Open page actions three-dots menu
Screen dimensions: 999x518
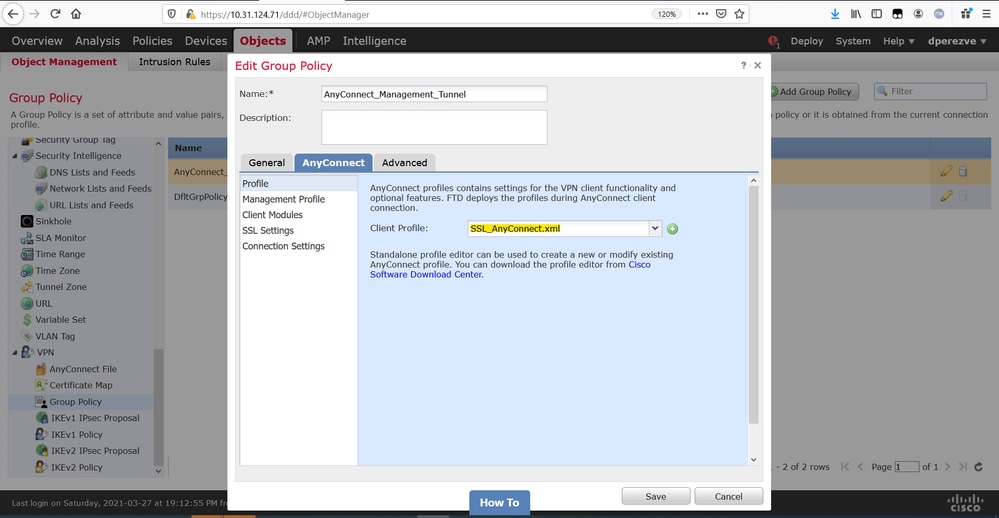click(702, 13)
